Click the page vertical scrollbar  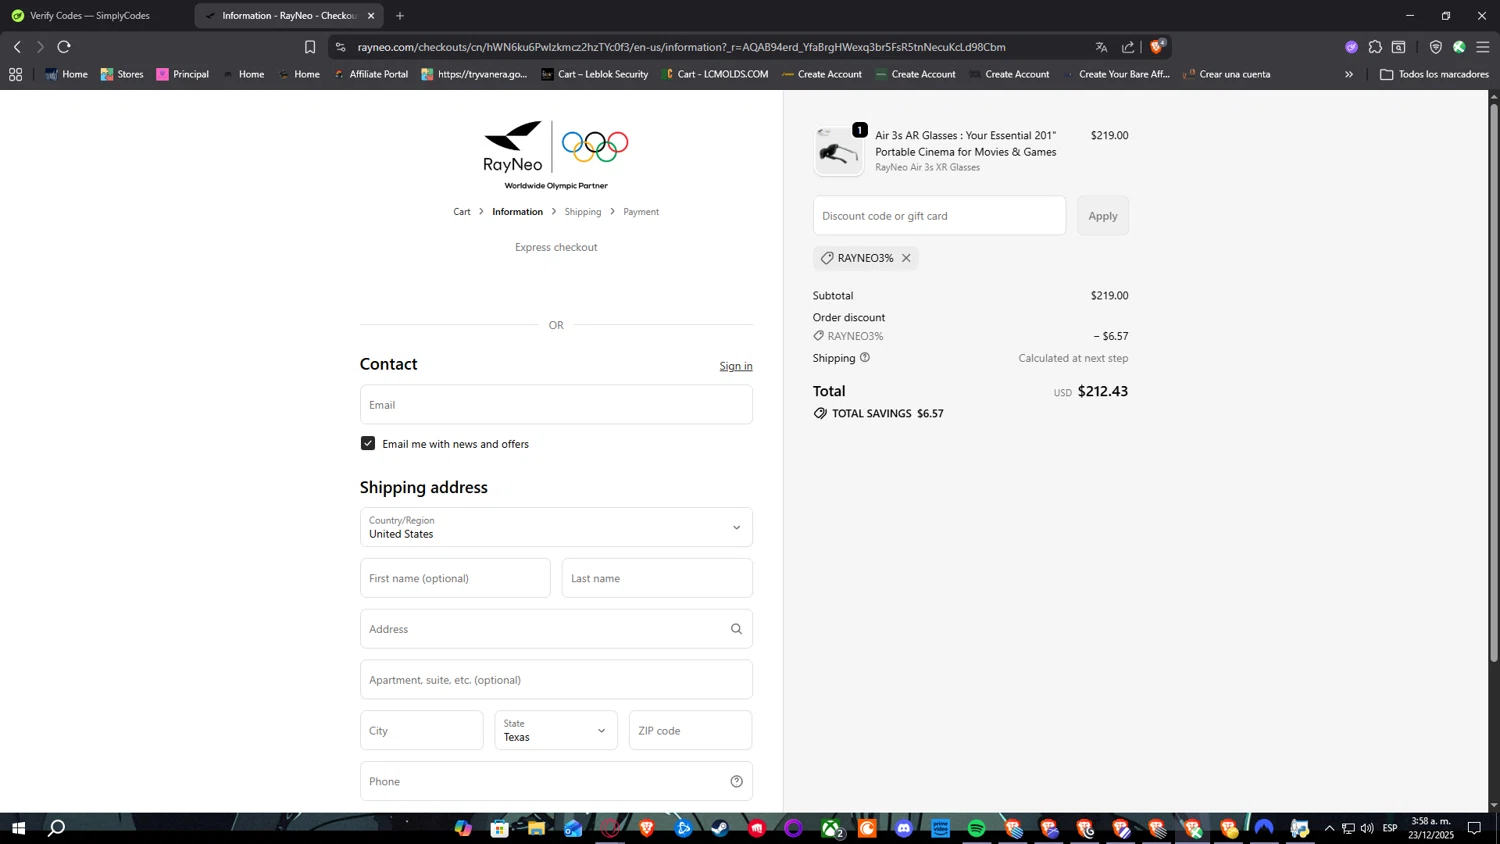pos(1494,380)
